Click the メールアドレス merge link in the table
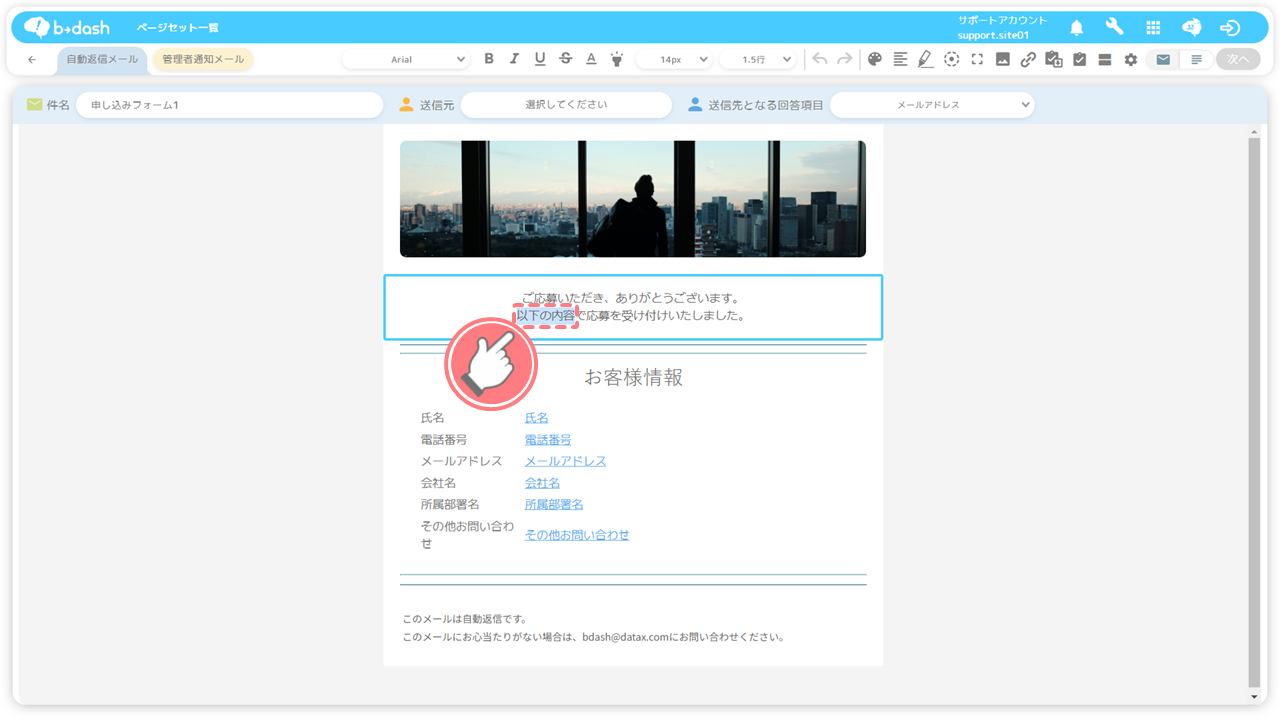 coord(566,461)
